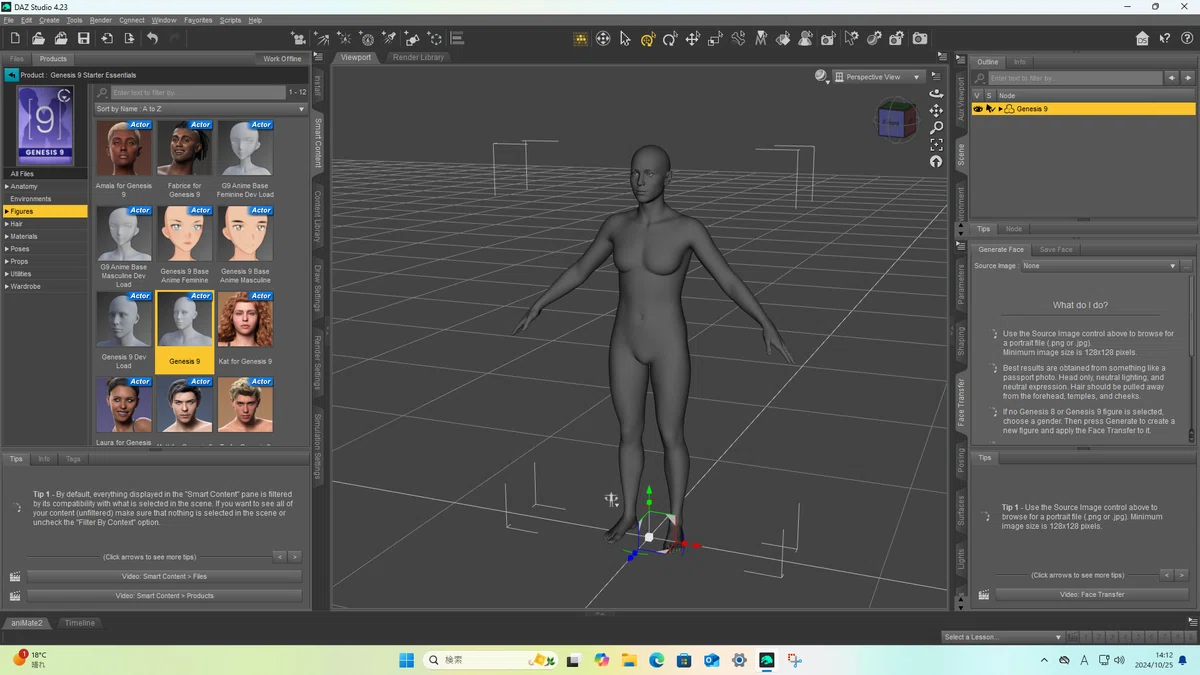Click the New scene file icon
The width and height of the screenshot is (1200, 675).
(15, 39)
